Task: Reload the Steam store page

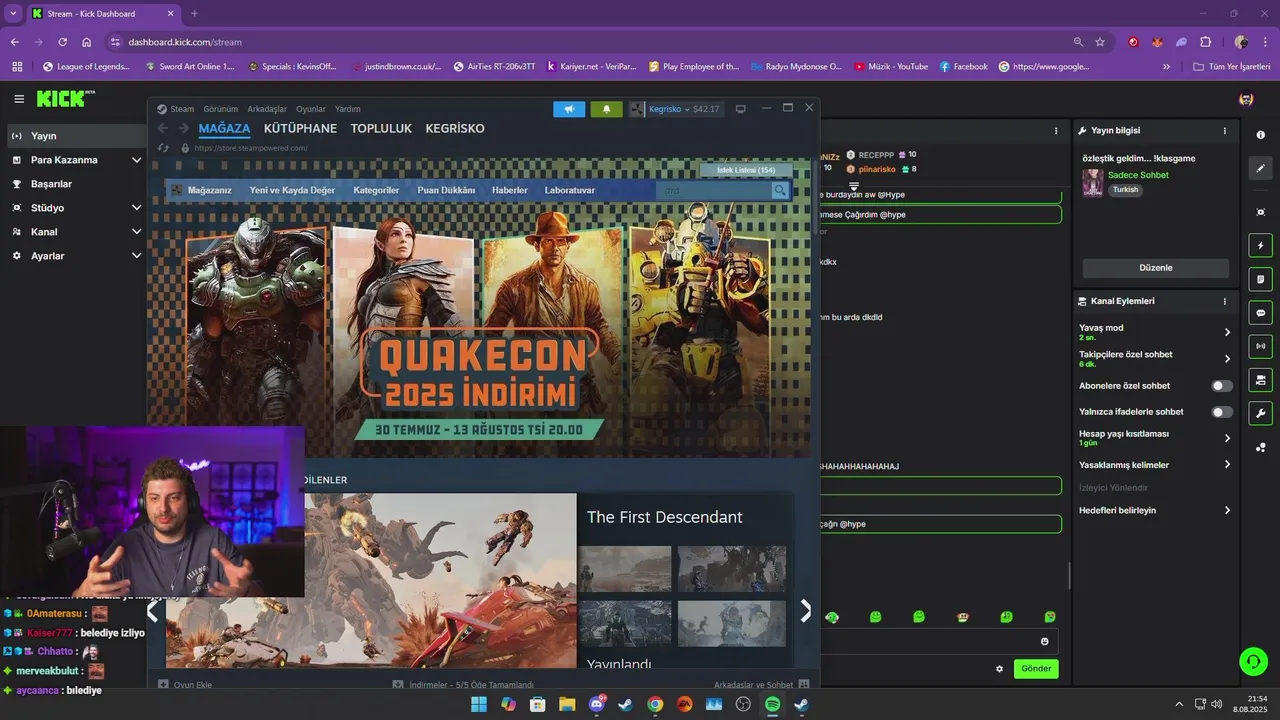Action: point(164,148)
